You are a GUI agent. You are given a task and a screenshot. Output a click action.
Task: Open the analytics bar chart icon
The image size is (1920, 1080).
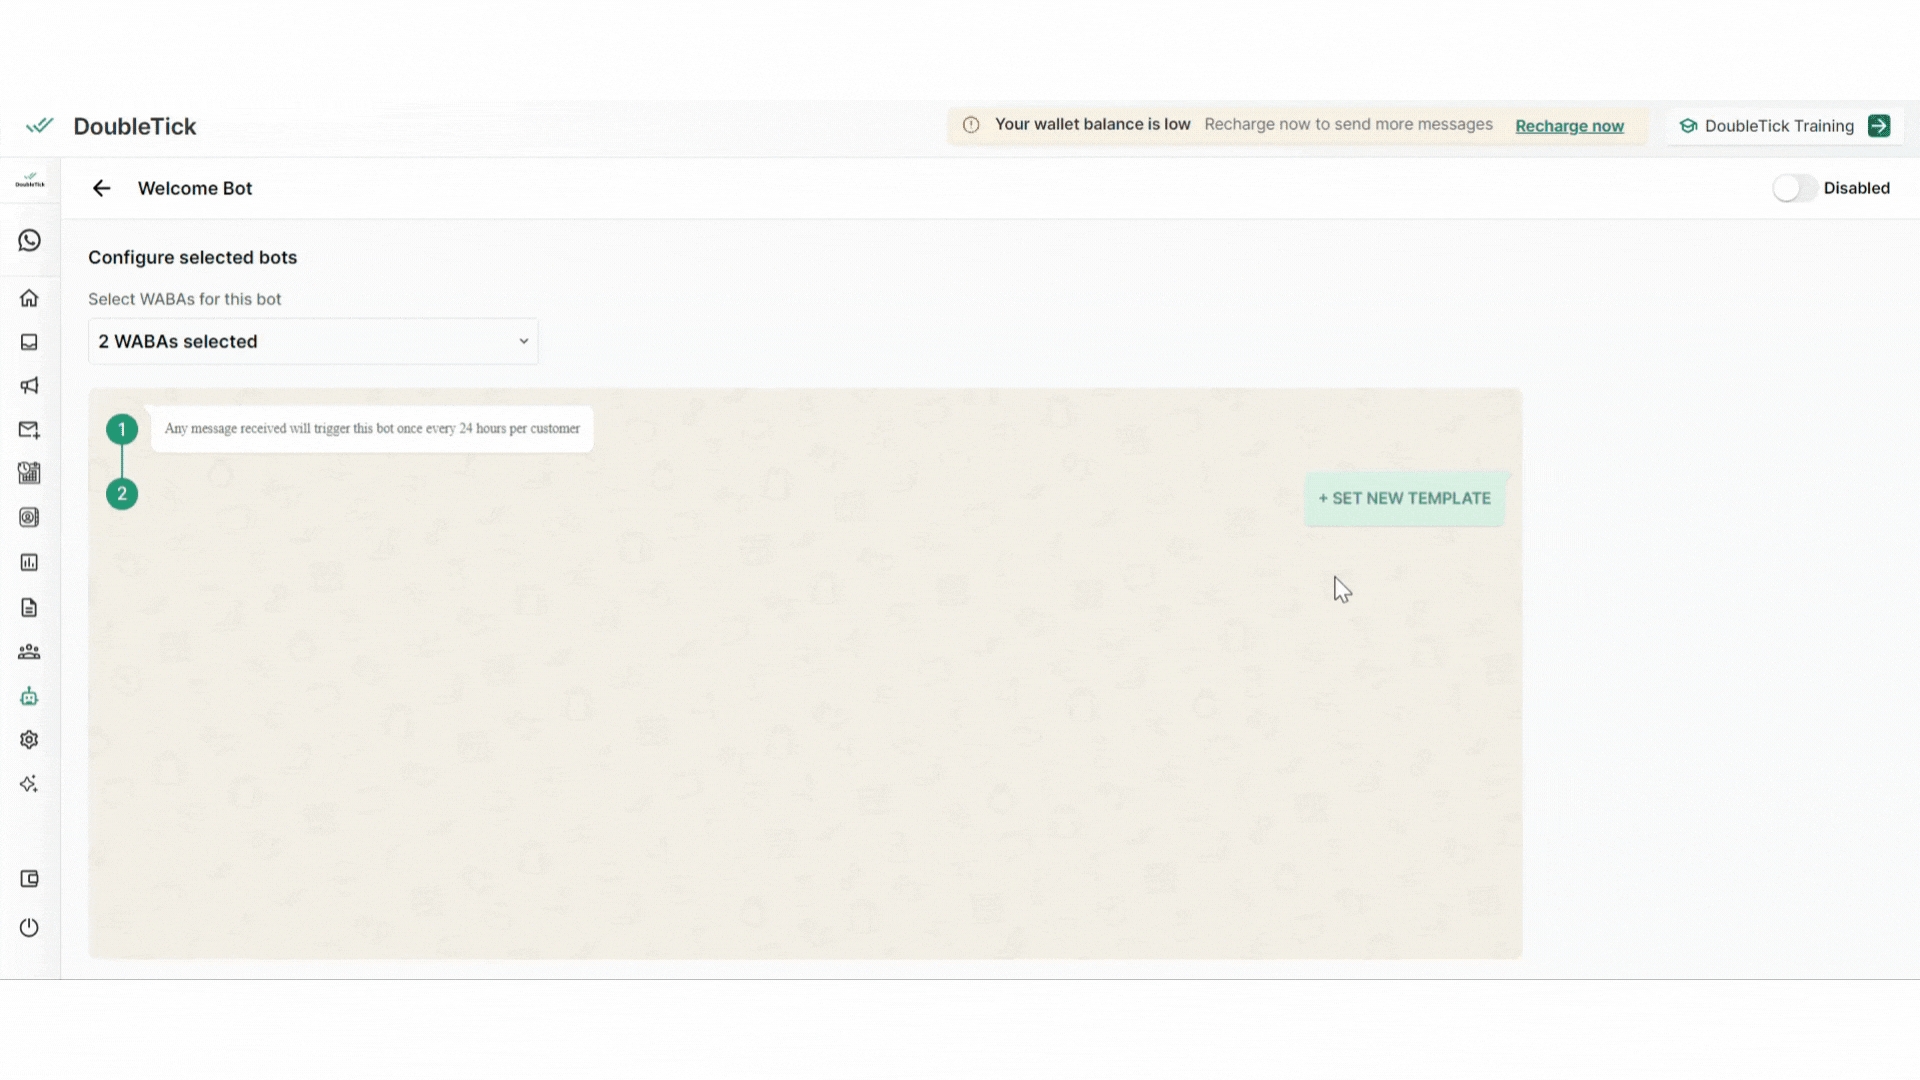point(29,563)
